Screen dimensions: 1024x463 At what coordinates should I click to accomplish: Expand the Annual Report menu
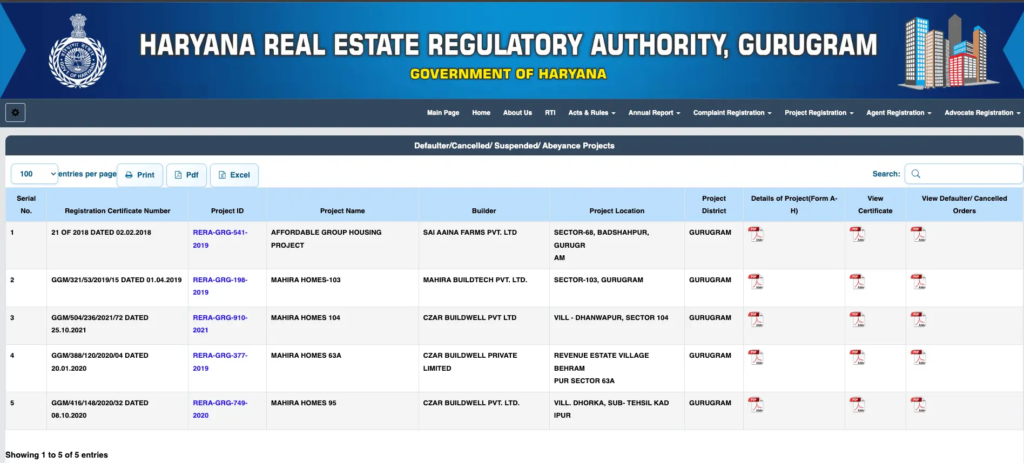point(654,113)
